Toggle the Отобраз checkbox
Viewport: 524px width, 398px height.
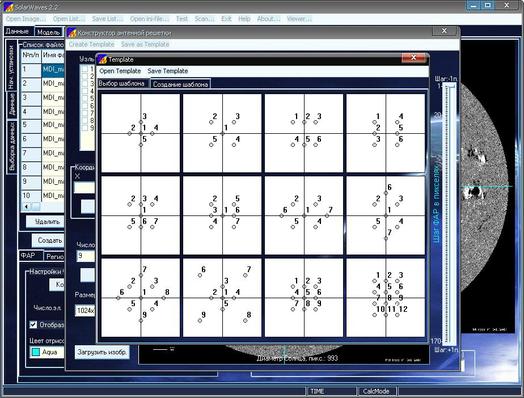pyautogui.click(x=33, y=324)
